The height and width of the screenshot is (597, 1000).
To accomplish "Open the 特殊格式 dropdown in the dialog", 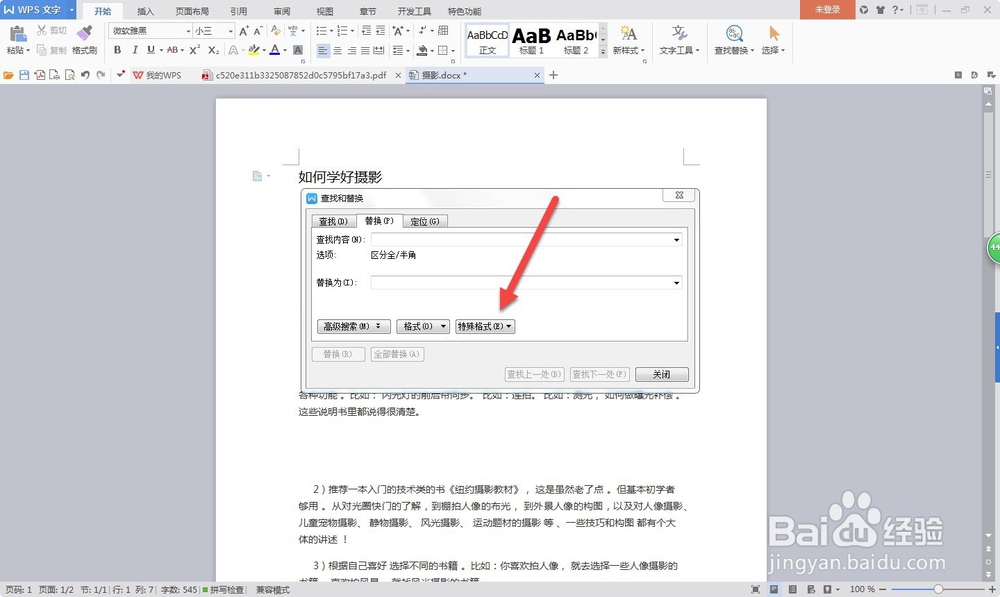I will (x=484, y=326).
